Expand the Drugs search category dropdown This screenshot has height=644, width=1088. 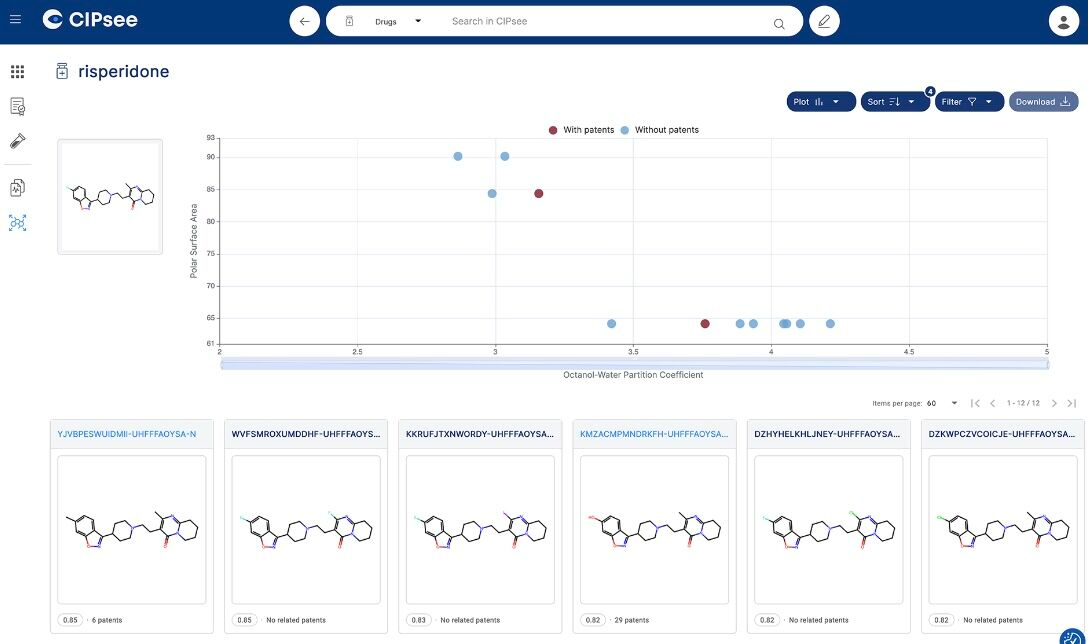[397, 21]
